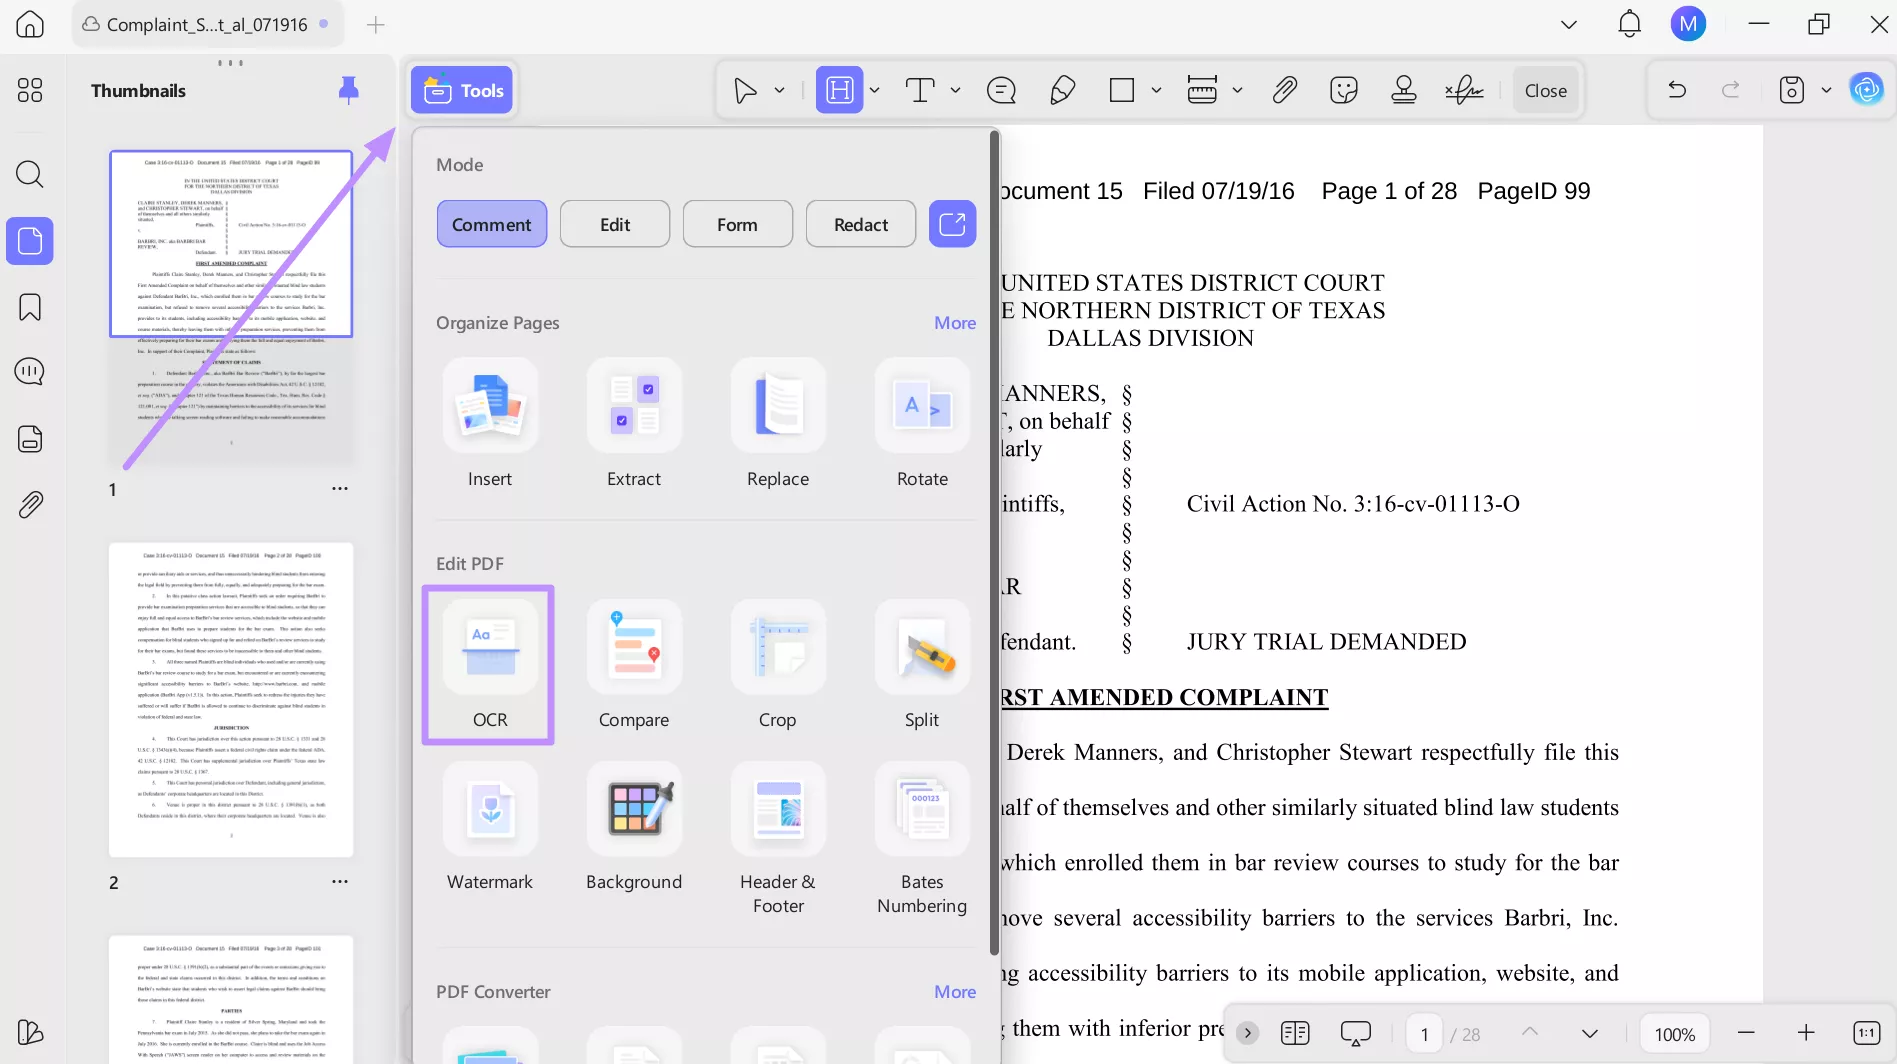The height and width of the screenshot is (1064, 1897).
Task: Open More options for Organize Pages
Action: [x=954, y=322]
